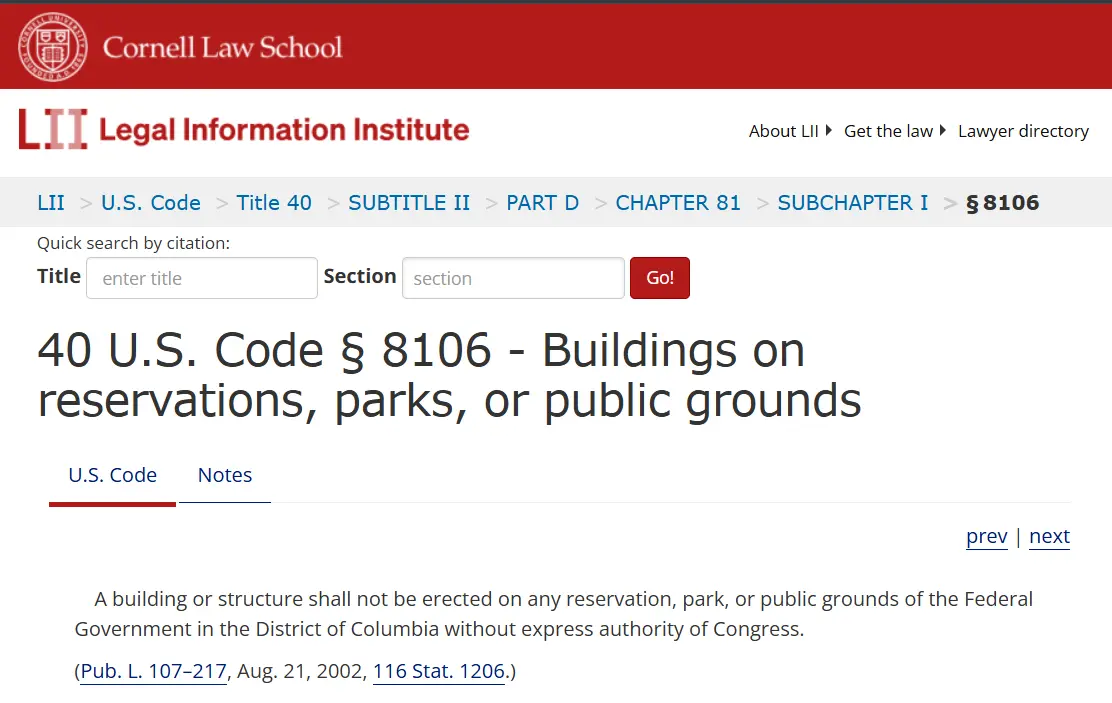1112x703 pixels.
Task: Go to the prev section link
Action: point(986,536)
